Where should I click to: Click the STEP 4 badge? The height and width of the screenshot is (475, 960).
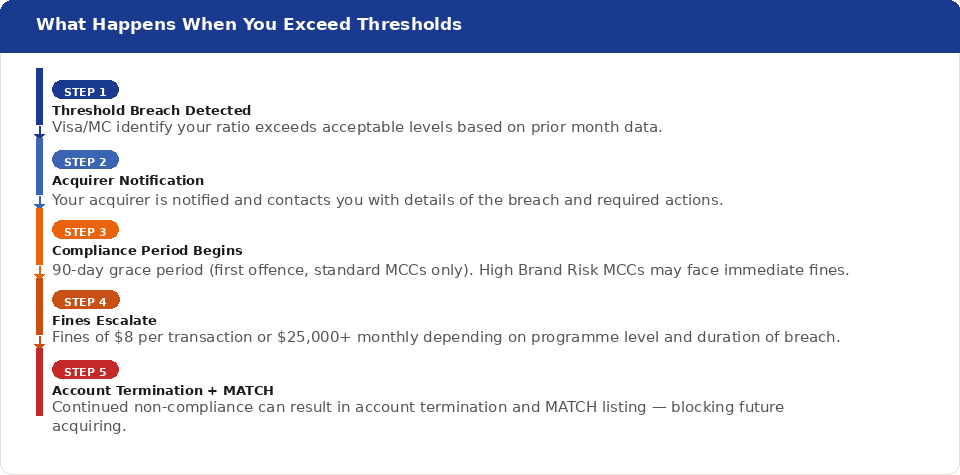(86, 300)
